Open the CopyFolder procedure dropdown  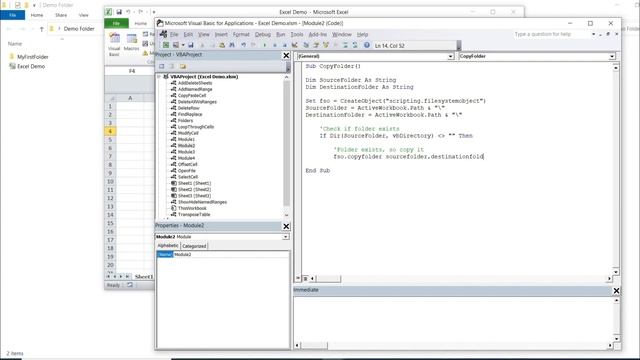click(612, 56)
